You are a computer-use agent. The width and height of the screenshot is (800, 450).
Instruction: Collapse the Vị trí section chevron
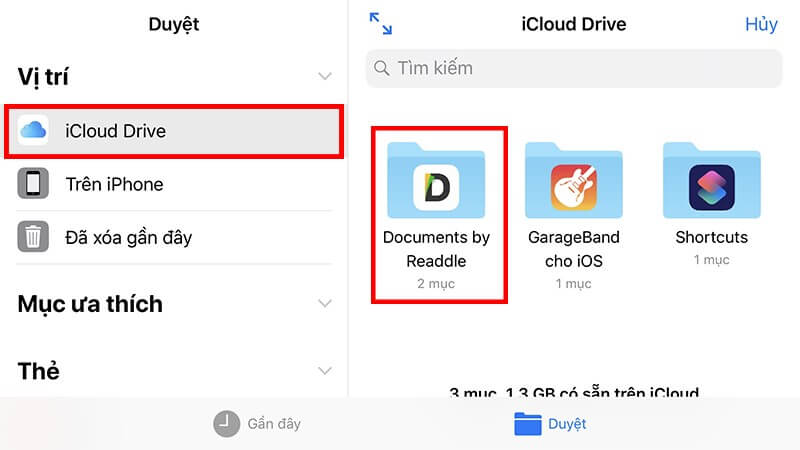tap(324, 77)
